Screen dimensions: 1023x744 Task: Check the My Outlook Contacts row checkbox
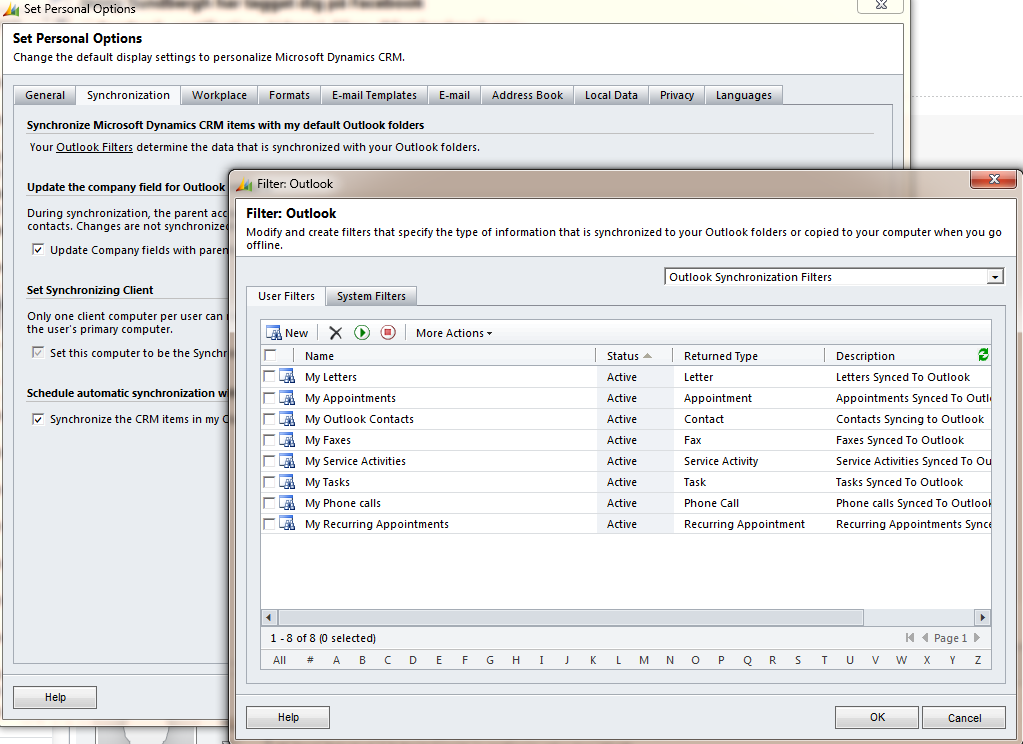pyautogui.click(x=269, y=418)
